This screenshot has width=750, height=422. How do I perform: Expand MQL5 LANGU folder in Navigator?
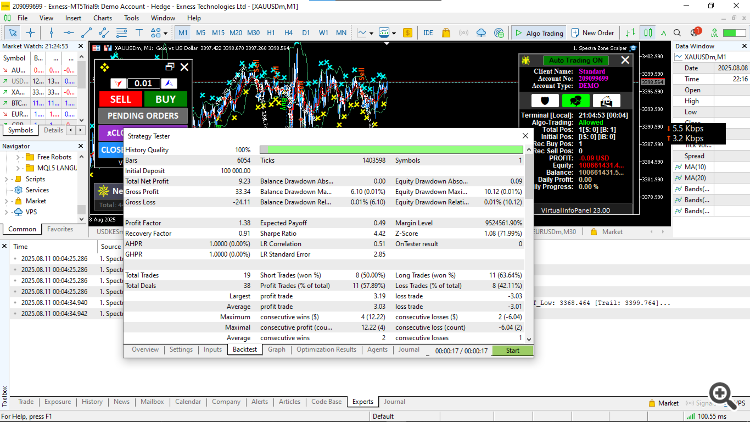coord(18,168)
